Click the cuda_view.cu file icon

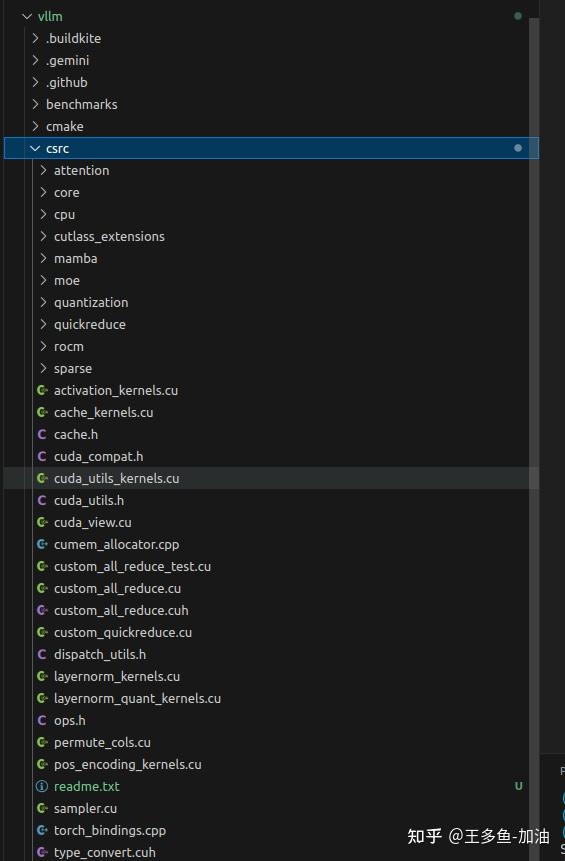[x=42, y=522]
